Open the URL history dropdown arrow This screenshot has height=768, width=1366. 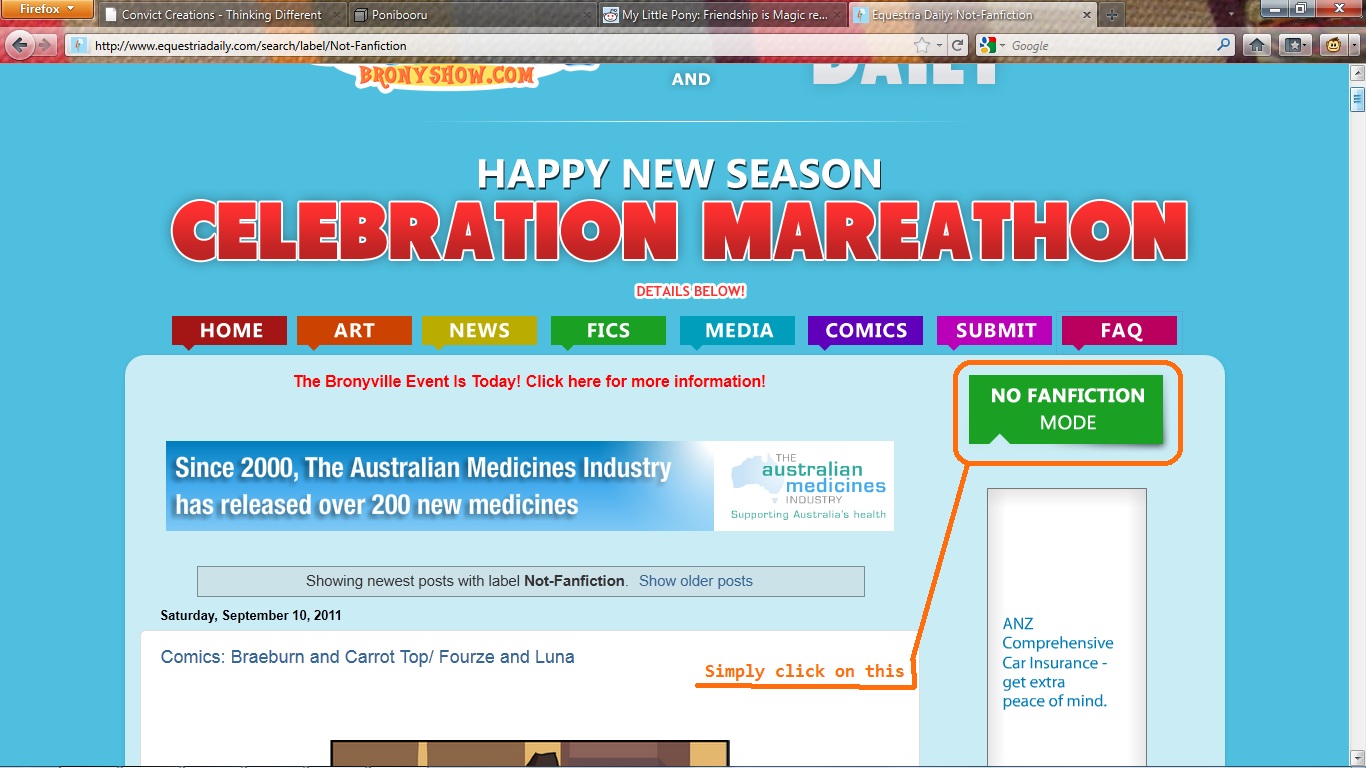coord(940,46)
